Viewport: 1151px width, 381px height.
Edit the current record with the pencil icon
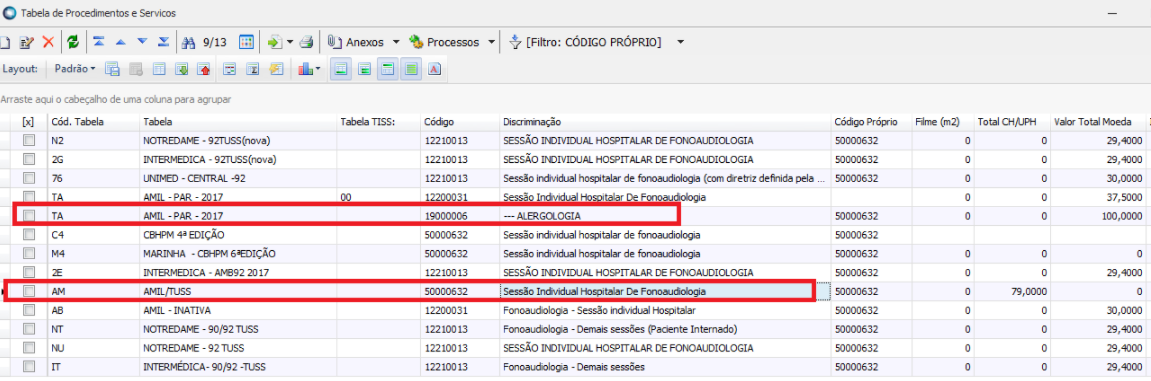pos(27,43)
